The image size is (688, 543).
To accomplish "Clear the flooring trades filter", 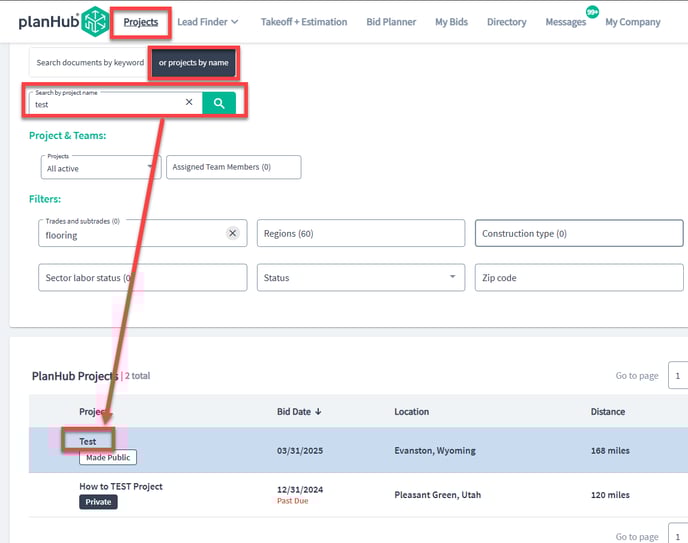I will pyautogui.click(x=233, y=233).
